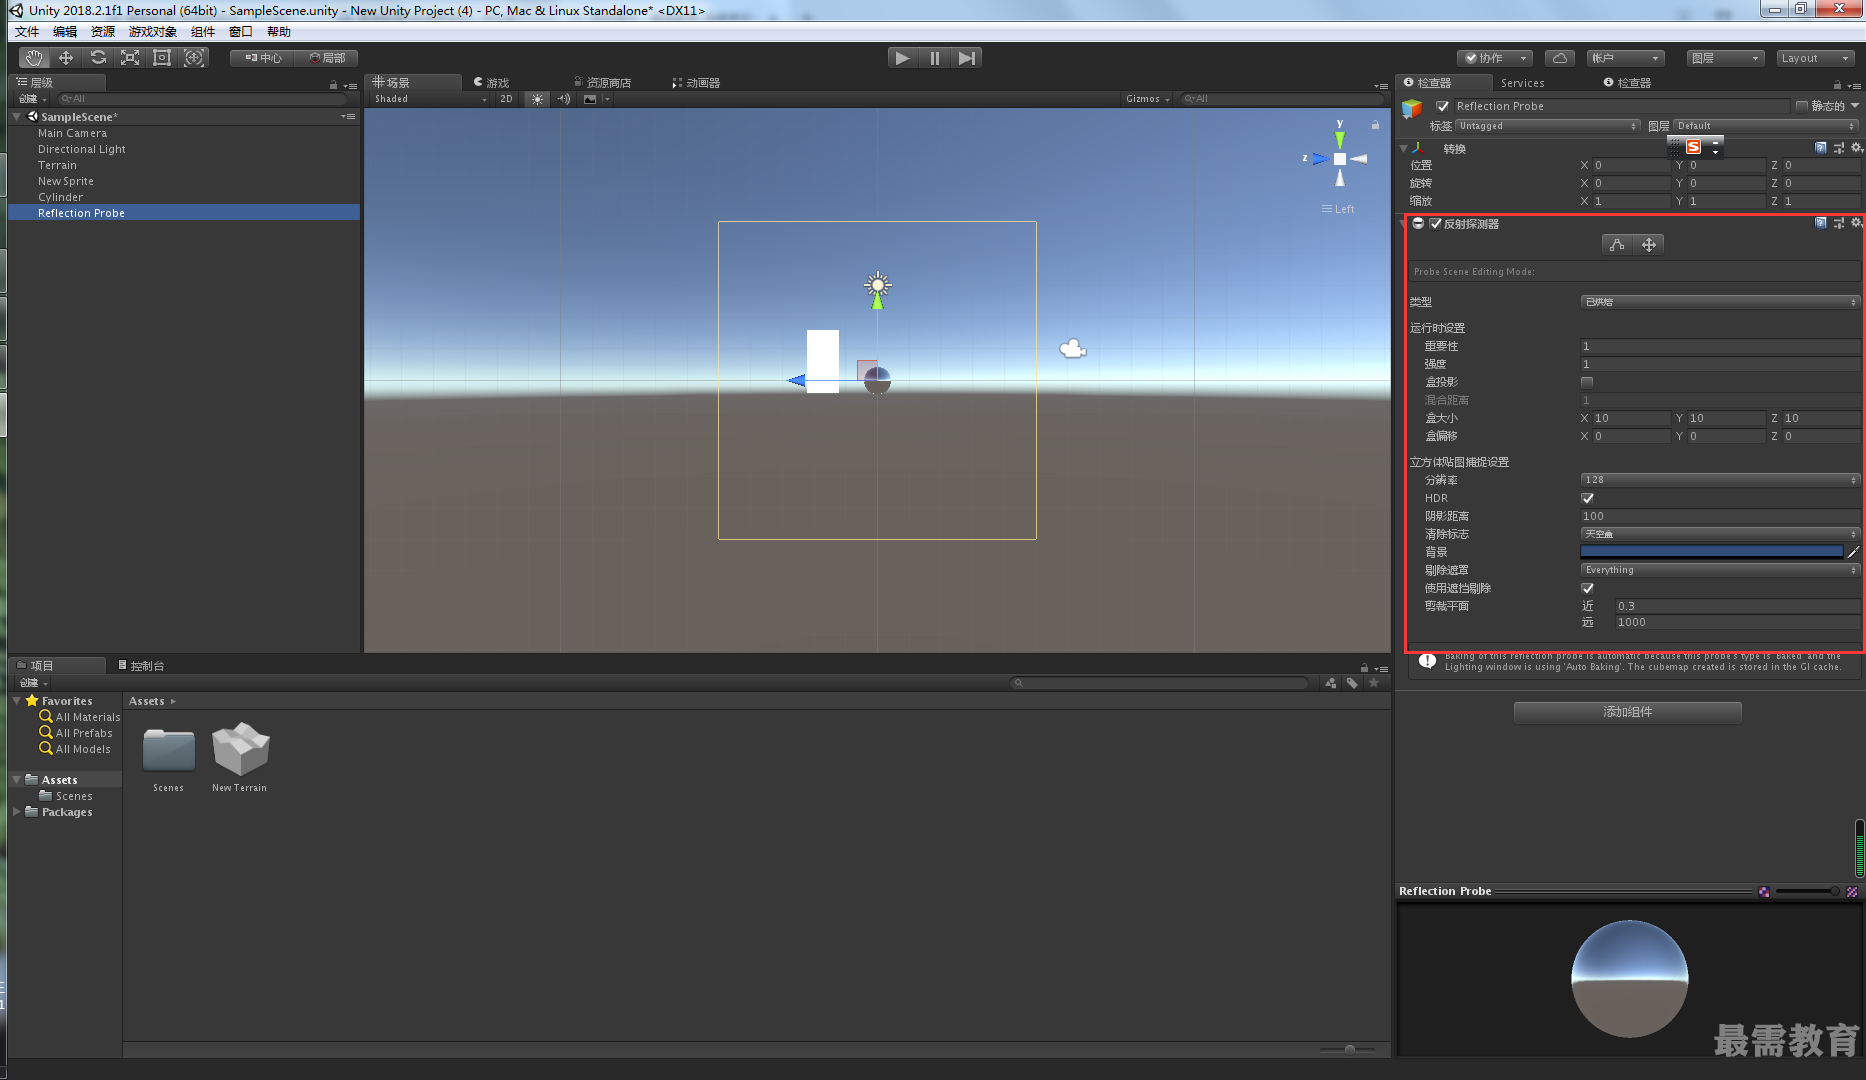1866x1080 pixels.
Task: Open the 帐户 (Account) button
Action: click(x=1624, y=58)
